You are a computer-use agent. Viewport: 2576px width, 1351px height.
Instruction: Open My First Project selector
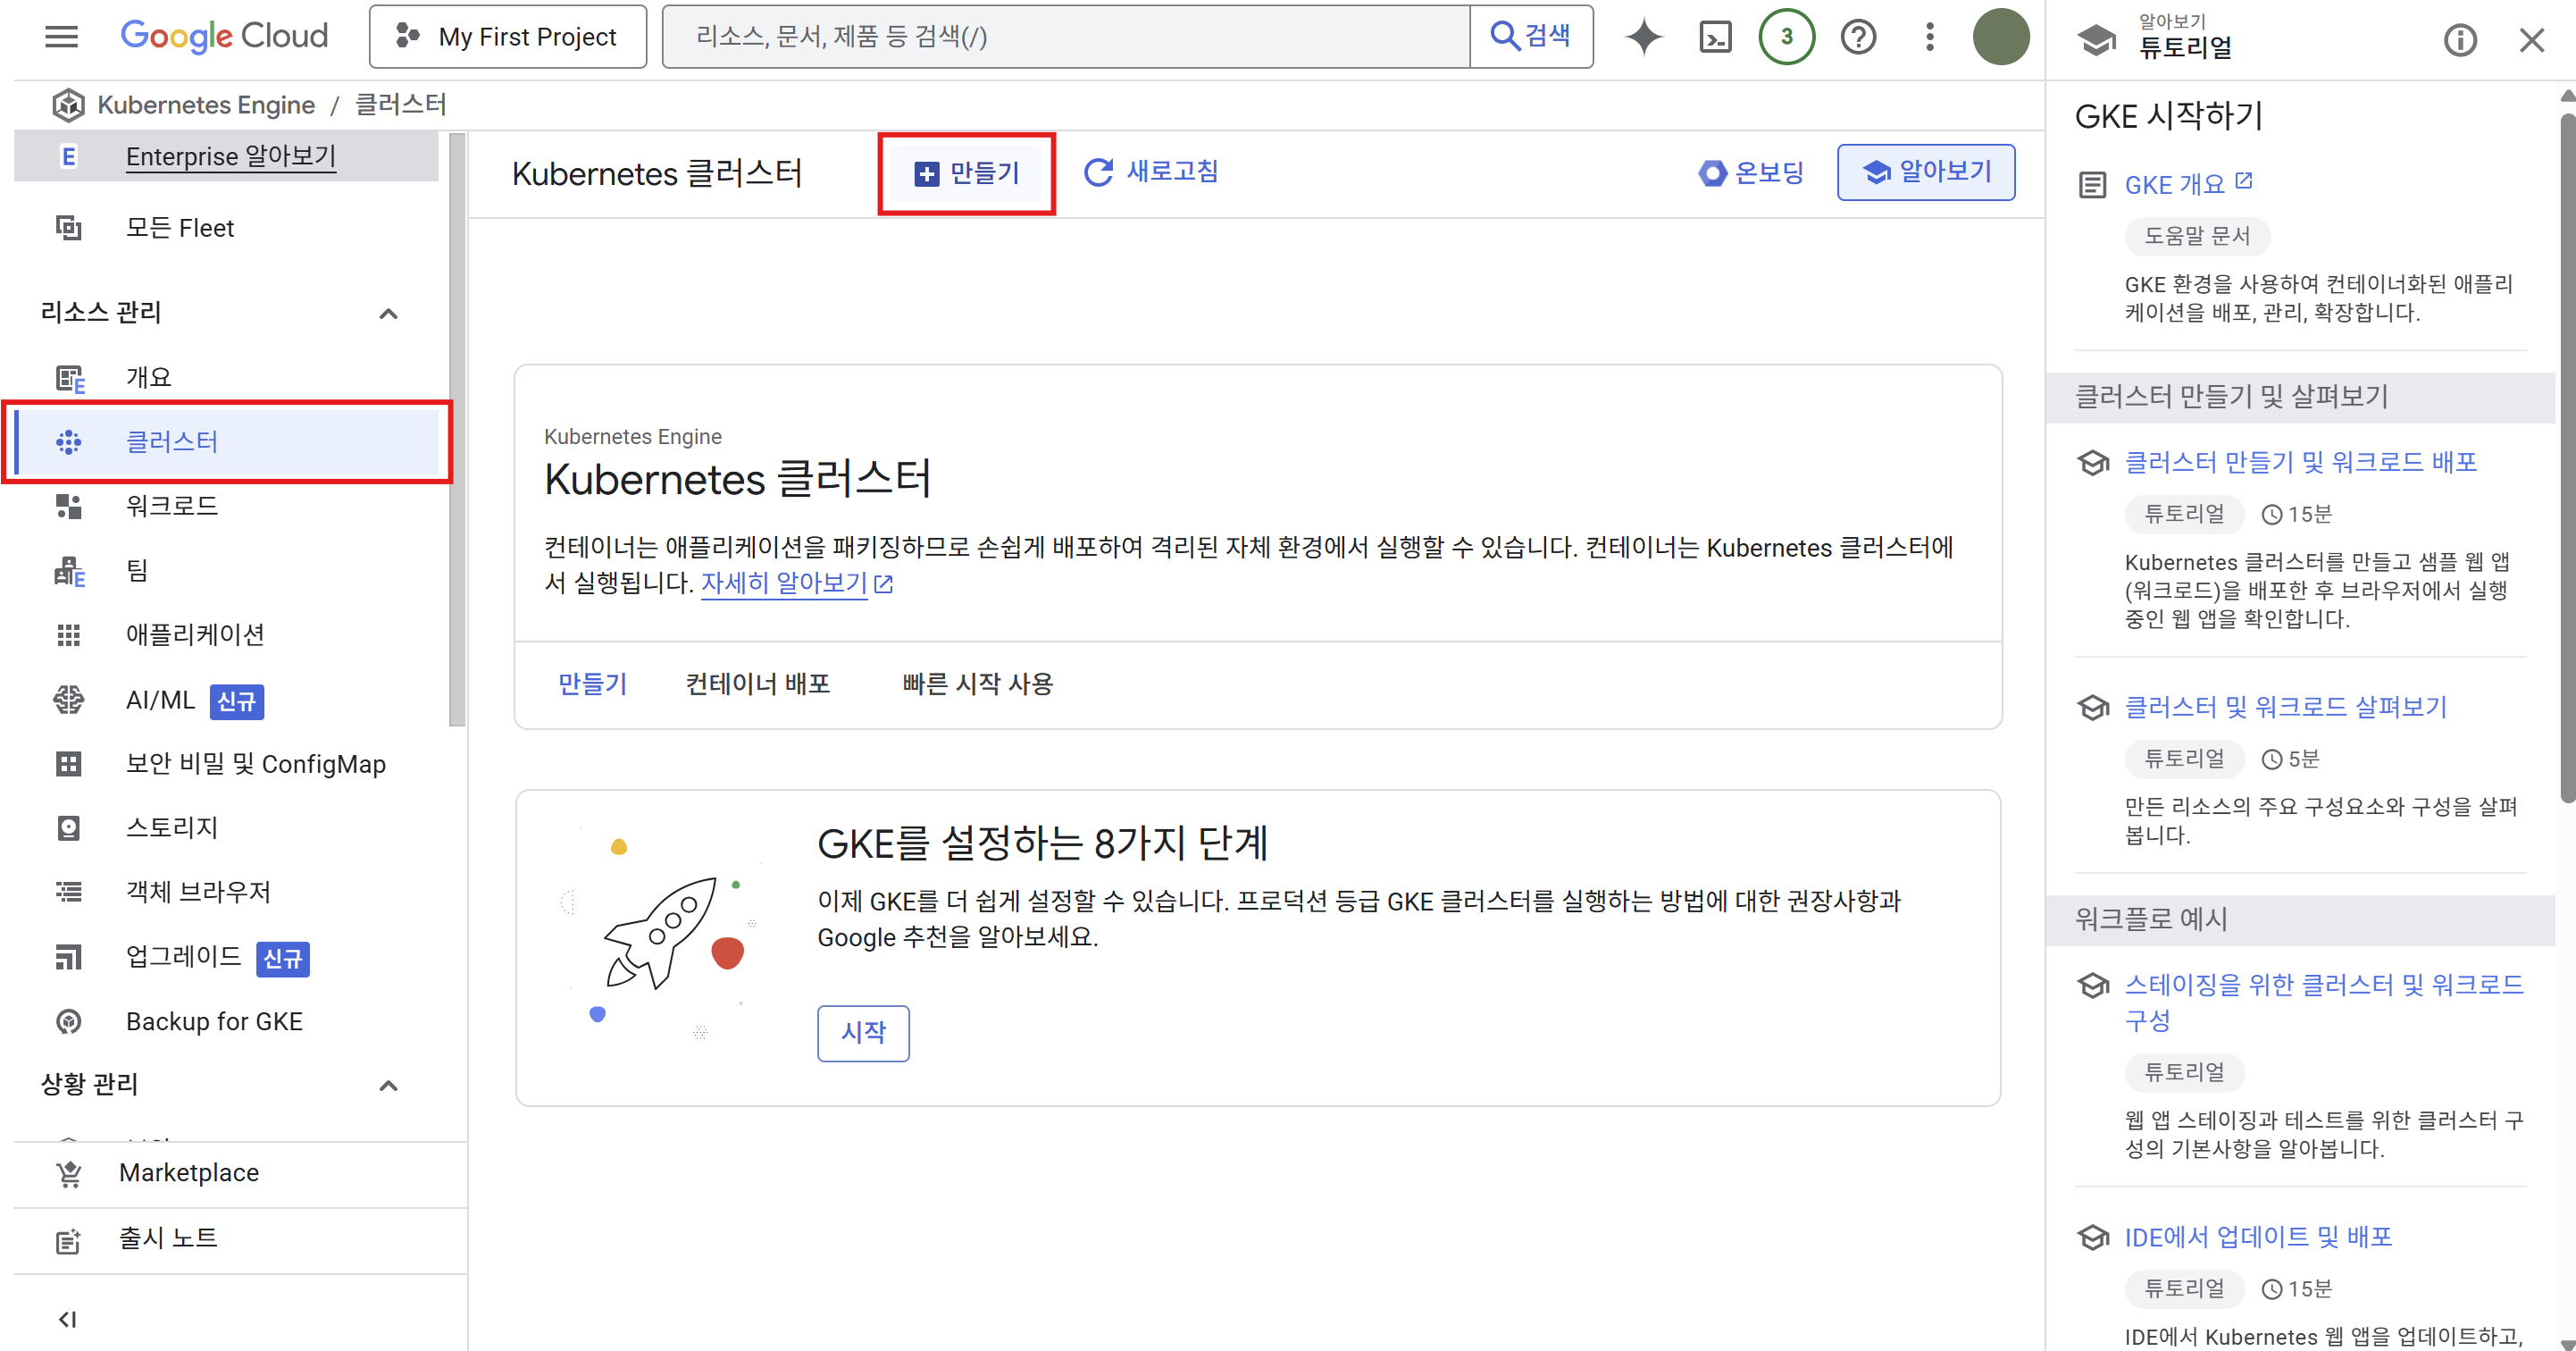point(508,37)
